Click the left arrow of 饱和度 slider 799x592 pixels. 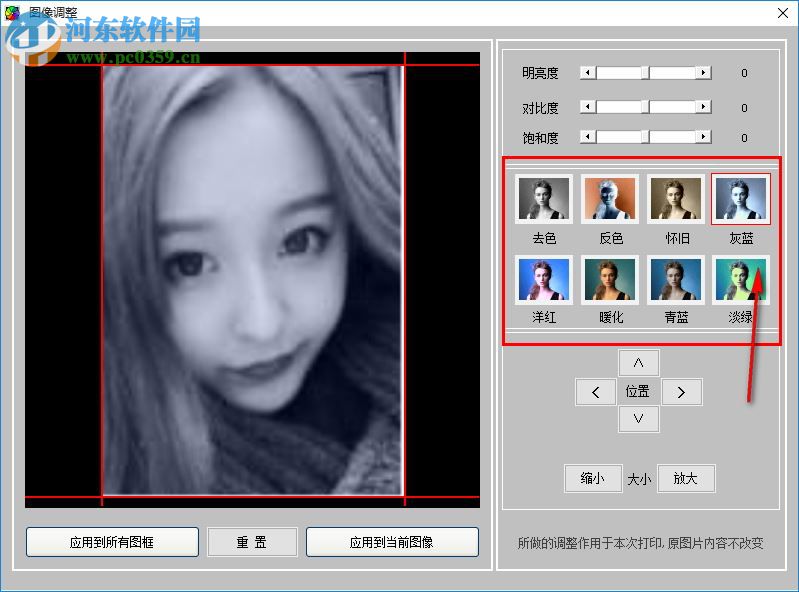coord(588,137)
